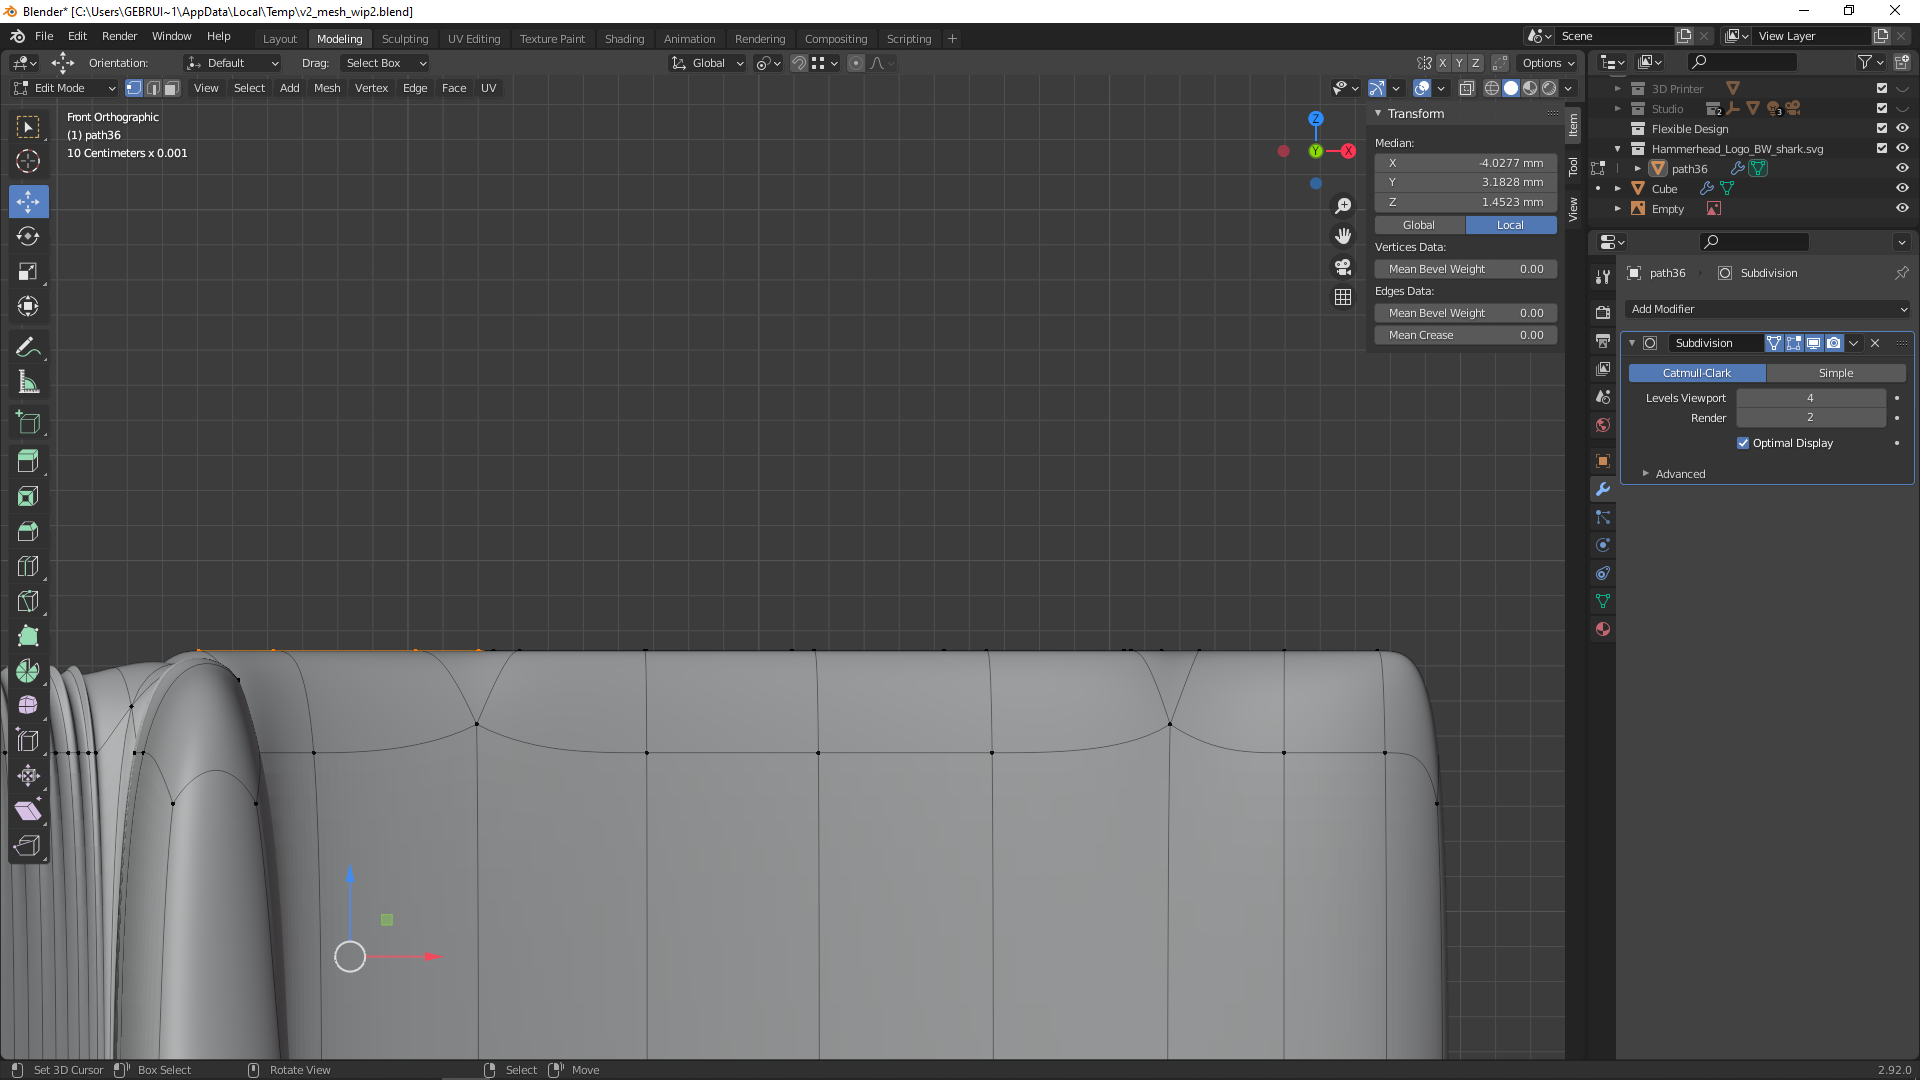1920x1080 pixels.
Task: Click the Mean Crease slider field
Action: pyautogui.click(x=1465, y=335)
